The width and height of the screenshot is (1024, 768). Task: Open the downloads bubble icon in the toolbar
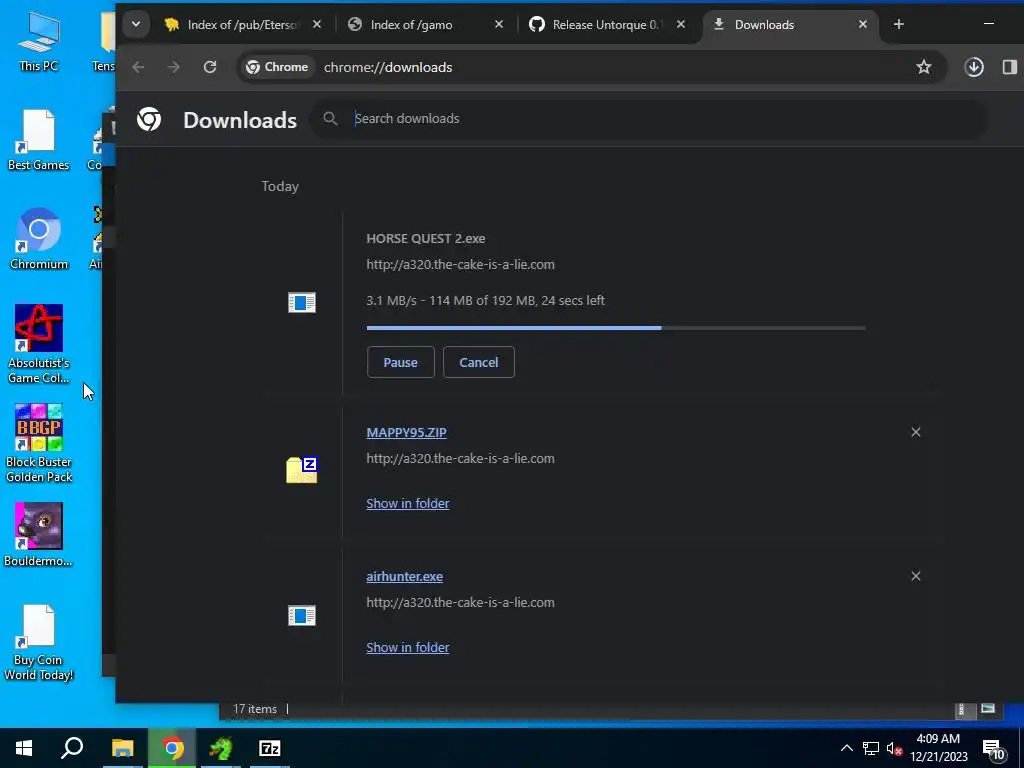pos(974,67)
